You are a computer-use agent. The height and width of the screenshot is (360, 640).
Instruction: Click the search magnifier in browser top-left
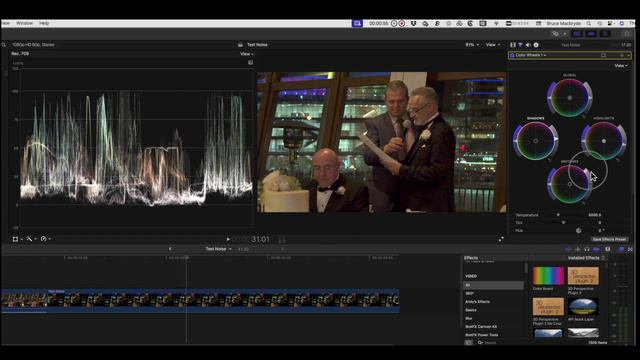point(4,45)
